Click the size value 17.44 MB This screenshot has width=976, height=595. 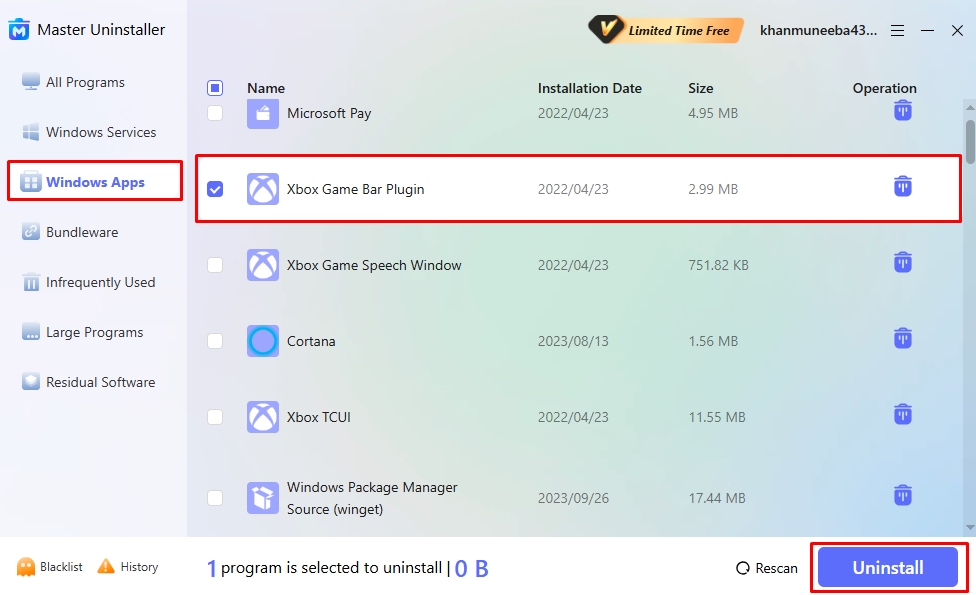pos(716,498)
